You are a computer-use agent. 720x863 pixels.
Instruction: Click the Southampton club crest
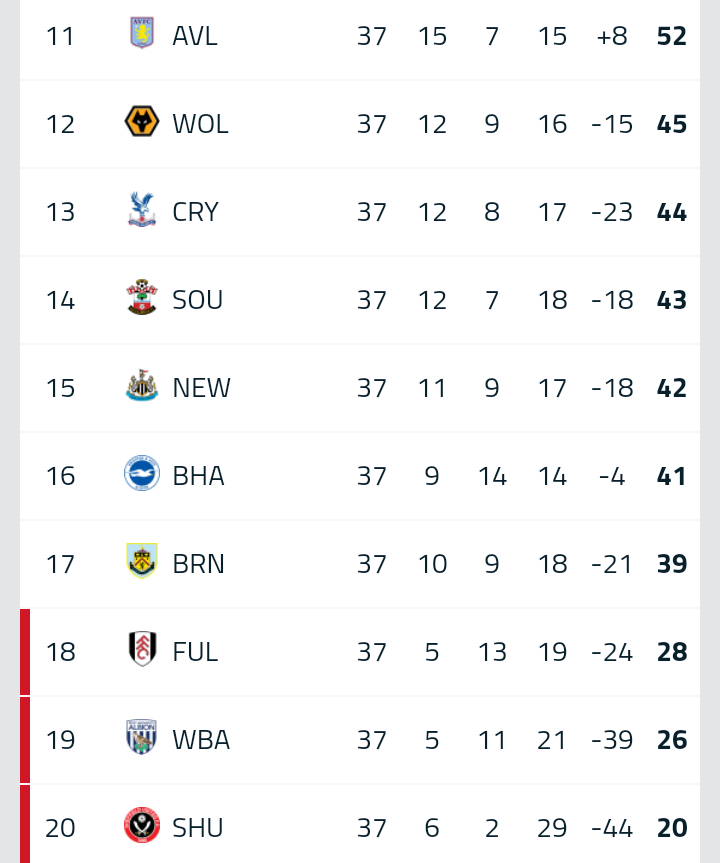click(x=142, y=299)
